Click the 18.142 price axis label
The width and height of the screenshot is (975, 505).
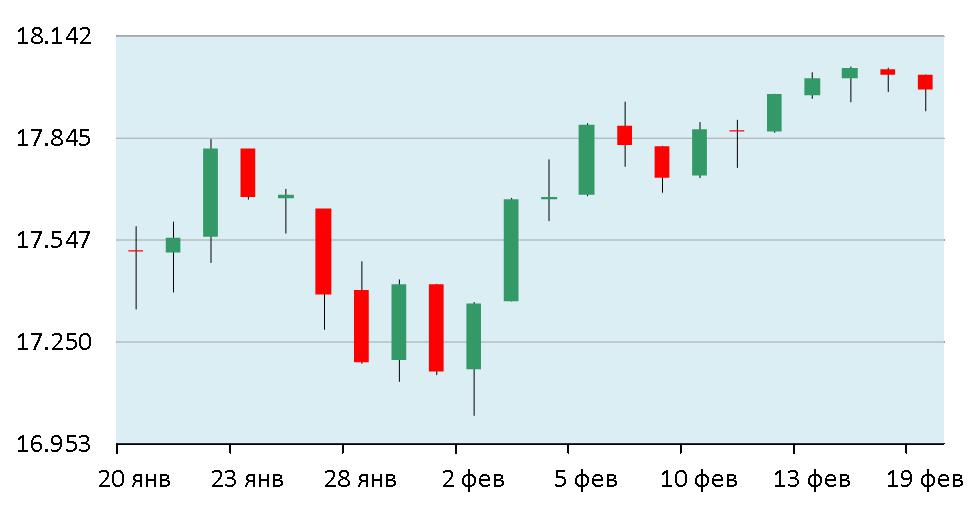pyautogui.click(x=53, y=37)
